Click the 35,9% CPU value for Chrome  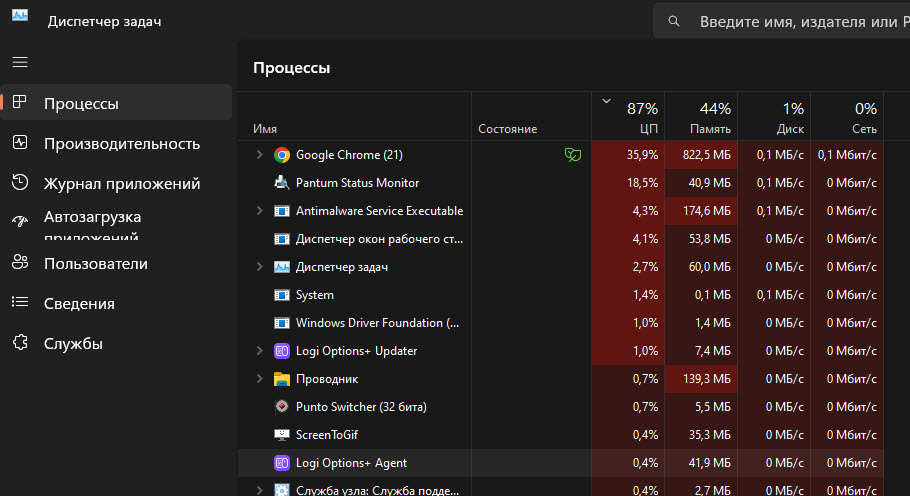(x=642, y=155)
